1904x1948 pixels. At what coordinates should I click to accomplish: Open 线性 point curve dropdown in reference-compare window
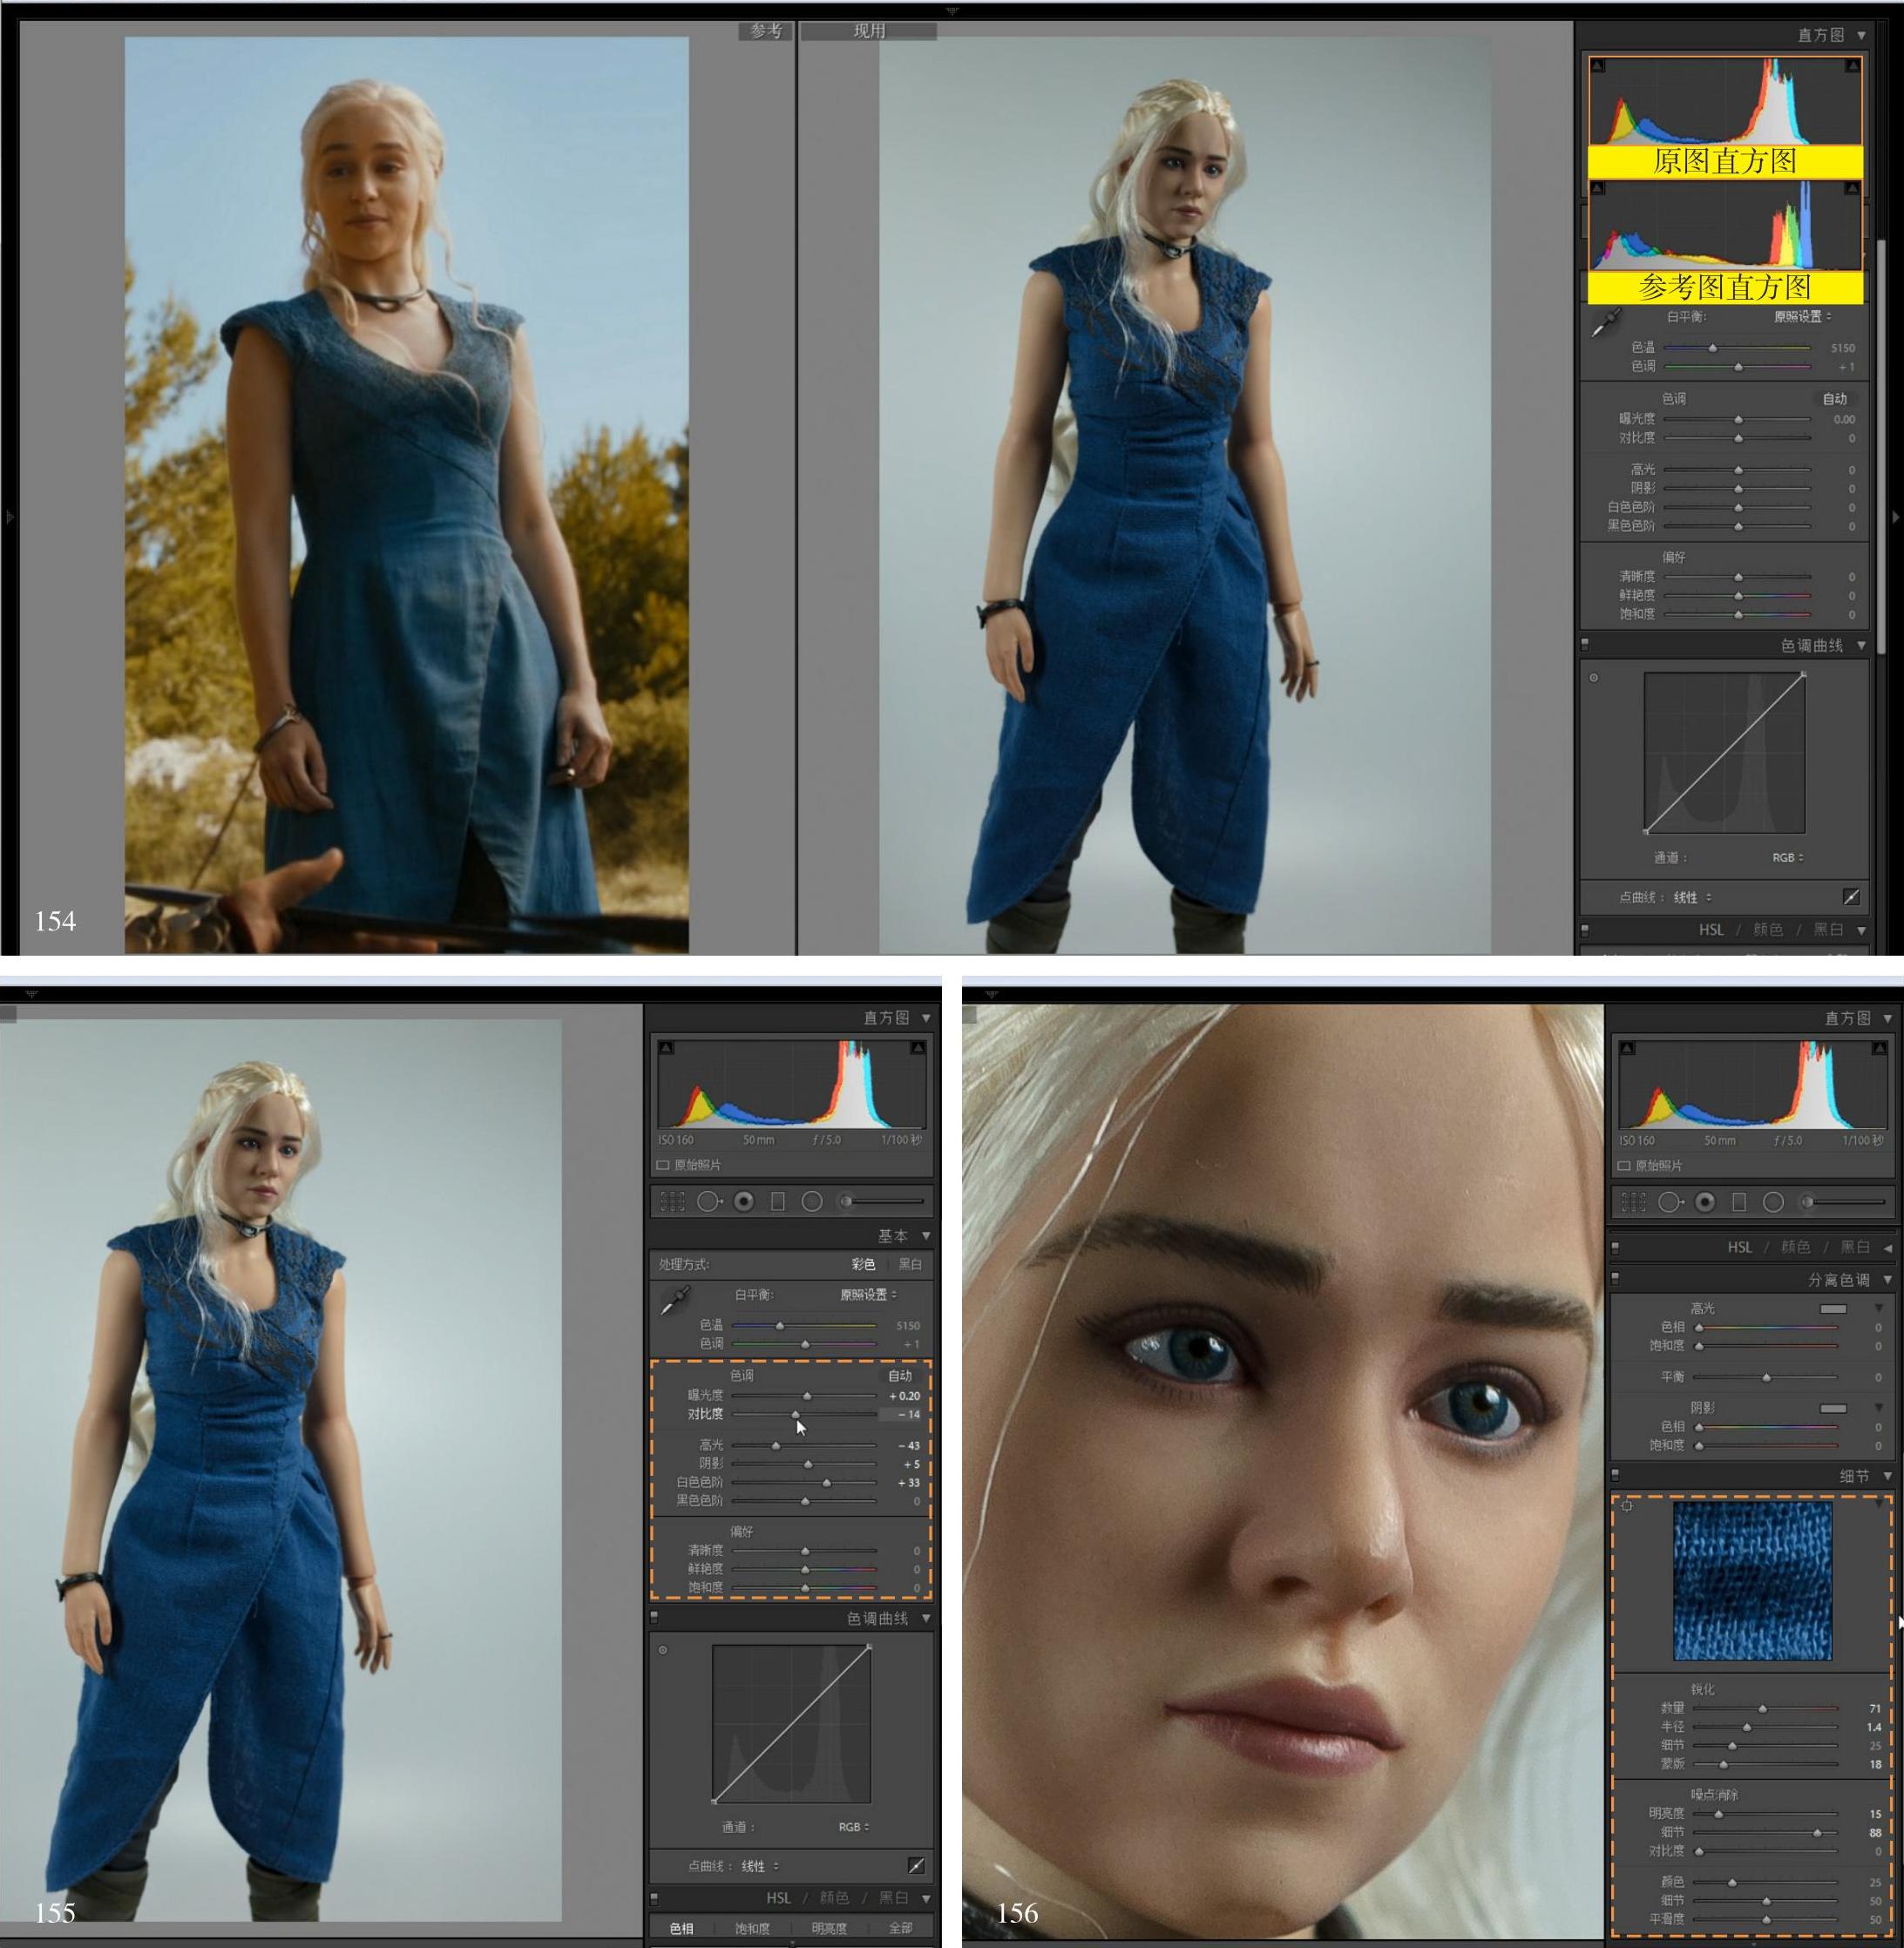click(x=1692, y=897)
